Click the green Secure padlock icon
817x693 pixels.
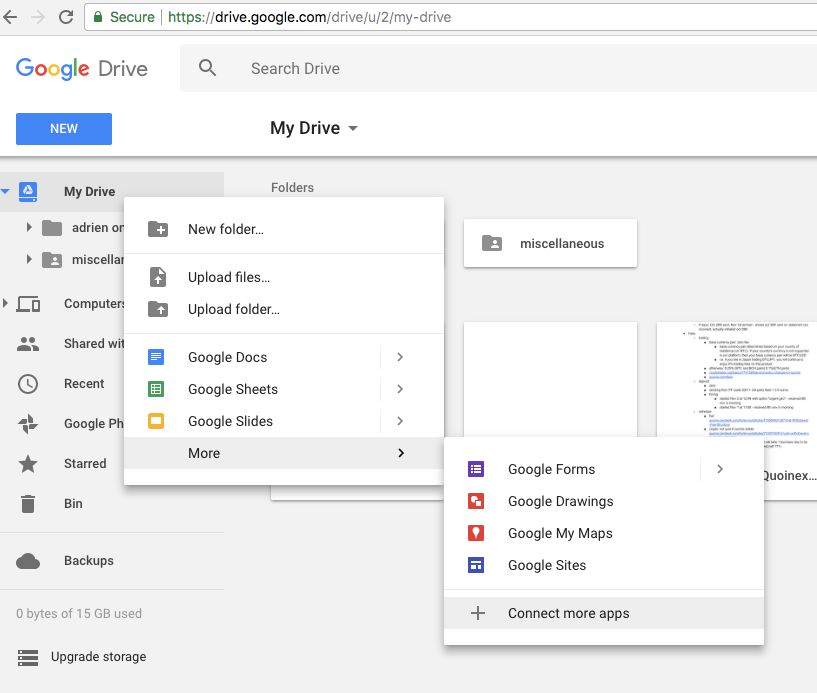(x=97, y=17)
